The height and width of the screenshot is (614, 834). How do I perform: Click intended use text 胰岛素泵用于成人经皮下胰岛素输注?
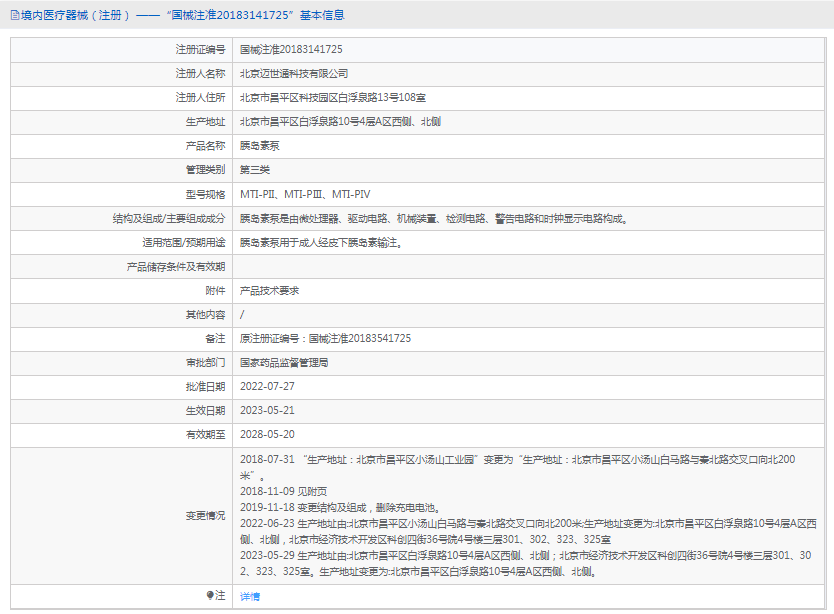tap(321, 243)
